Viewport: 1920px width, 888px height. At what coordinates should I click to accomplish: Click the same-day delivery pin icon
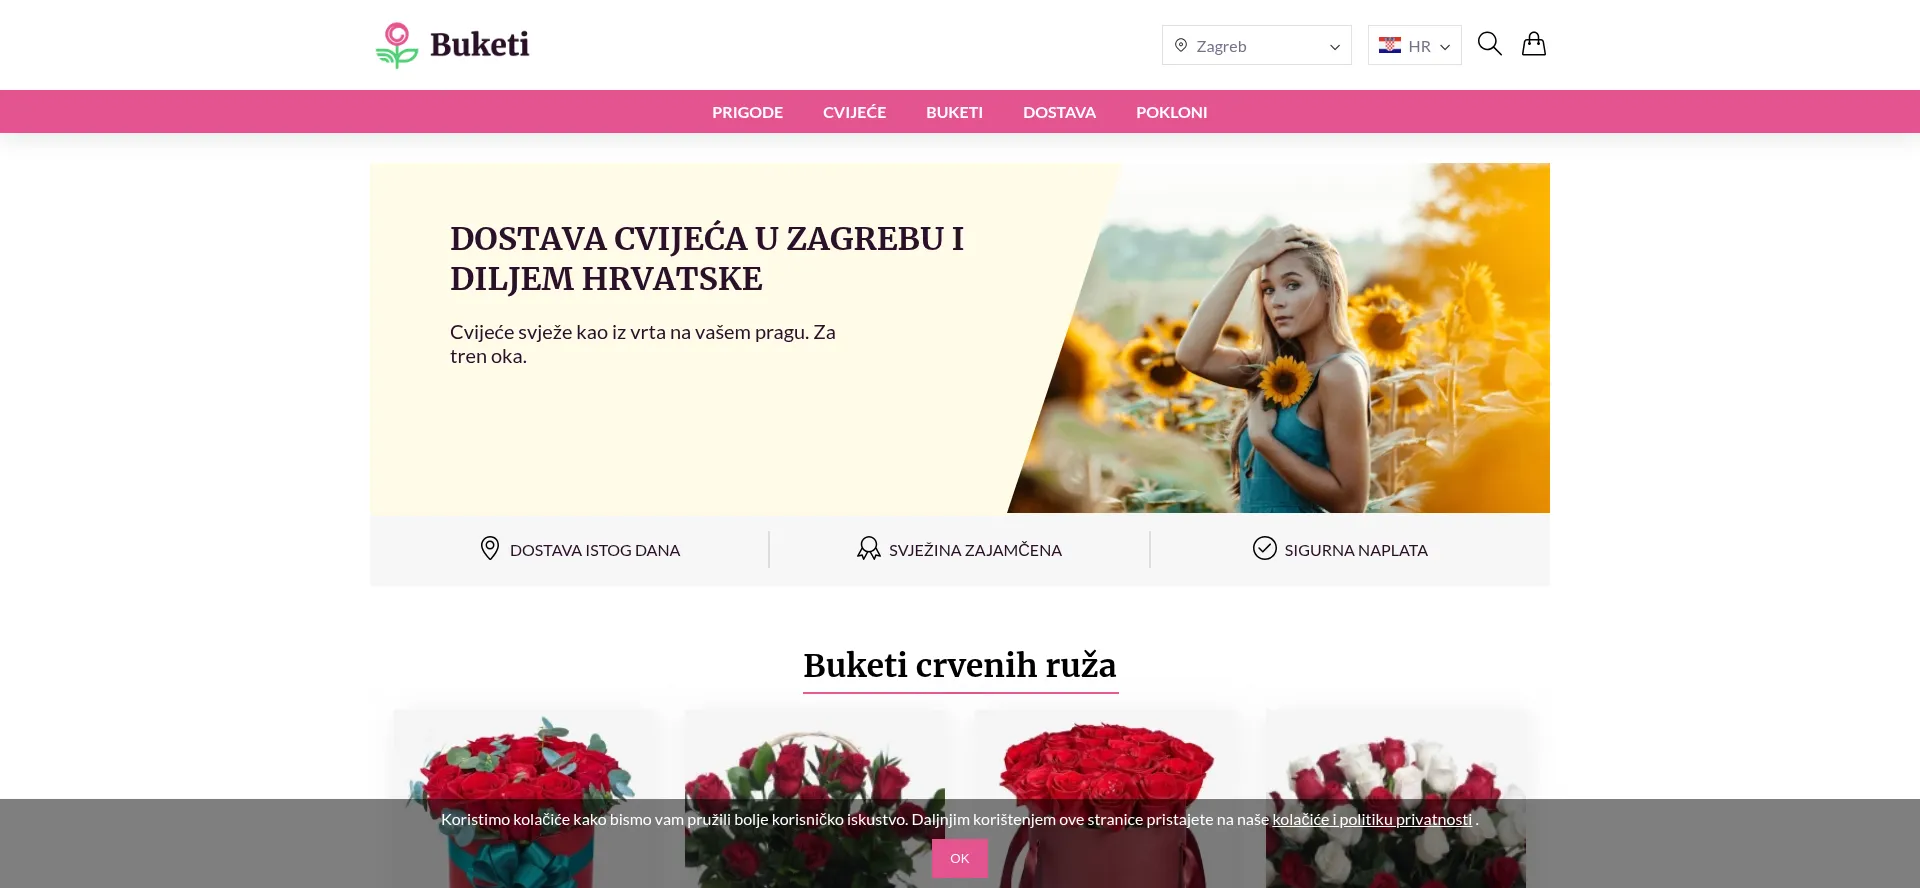tap(490, 549)
